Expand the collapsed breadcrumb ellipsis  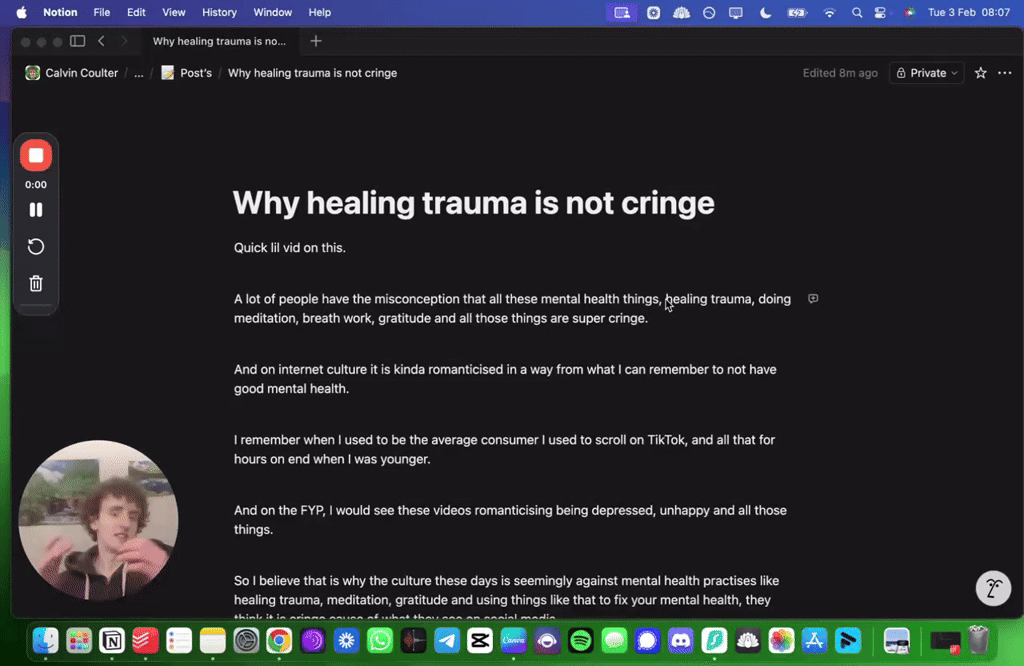pos(139,73)
